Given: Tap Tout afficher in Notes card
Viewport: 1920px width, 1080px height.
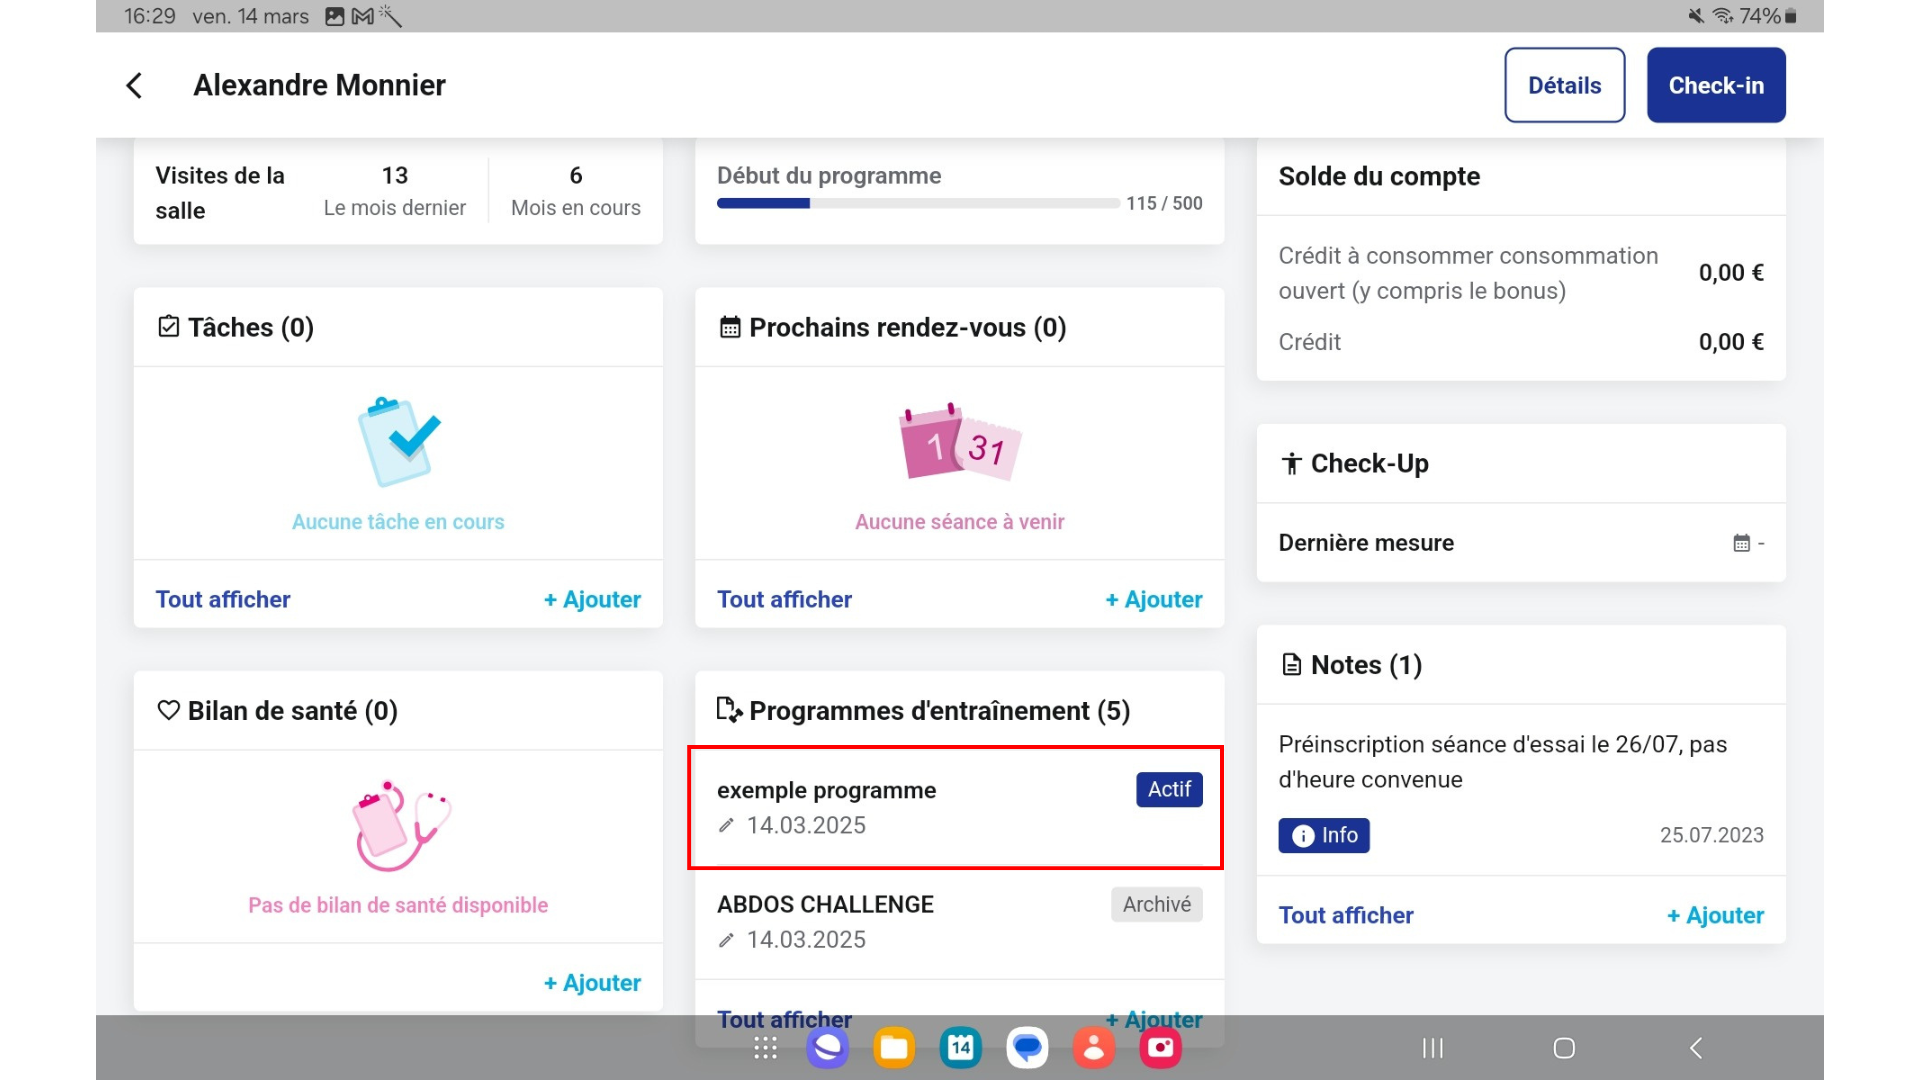Looking at the screenshot, I should tap(1346, 915).
